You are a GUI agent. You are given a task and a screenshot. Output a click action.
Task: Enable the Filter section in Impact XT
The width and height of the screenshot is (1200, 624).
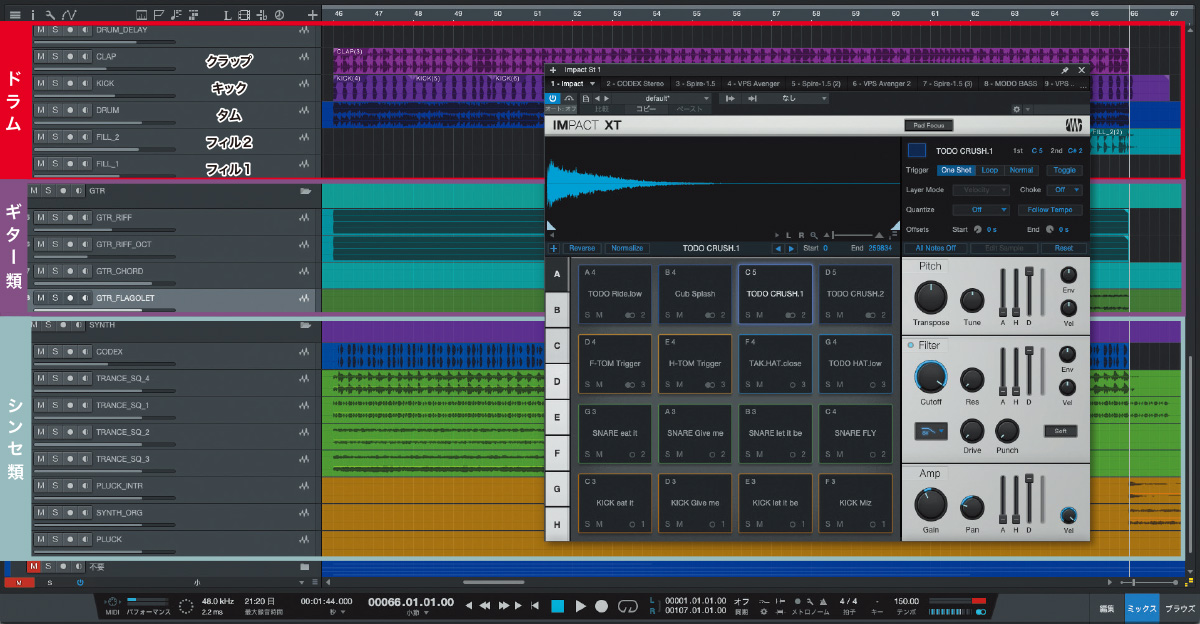(x=910, y=345)
